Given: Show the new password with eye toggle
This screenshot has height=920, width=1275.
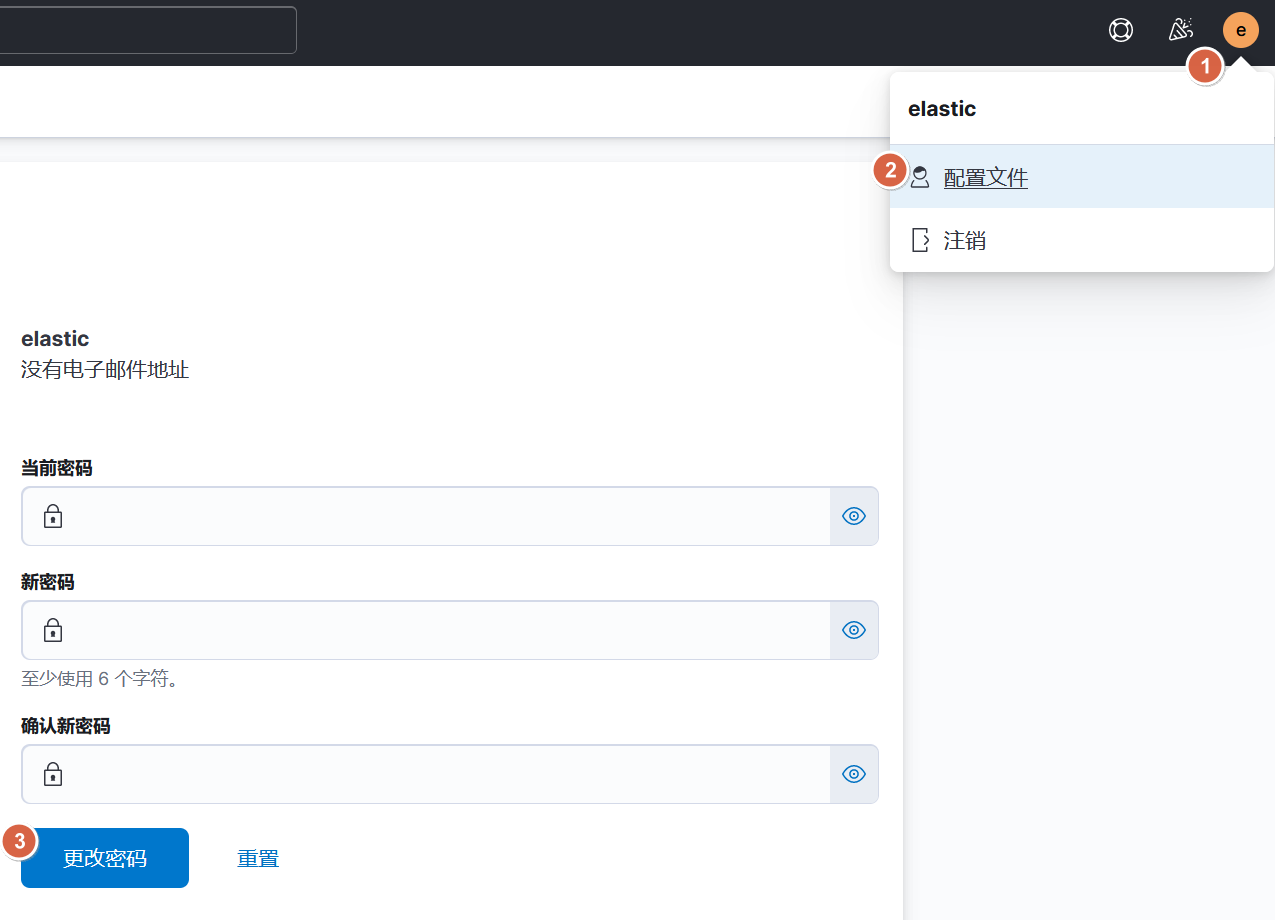Looking at the screenshot, I should point(854,630).
